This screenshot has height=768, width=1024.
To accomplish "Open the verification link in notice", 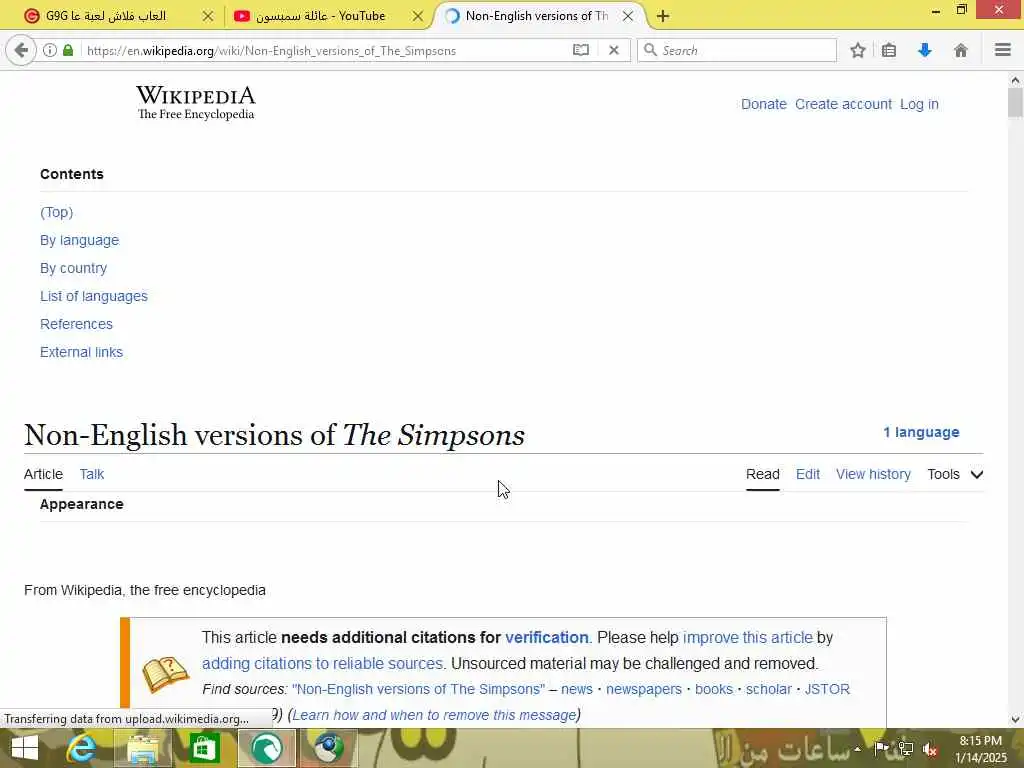I will click(x=547, y=637).
